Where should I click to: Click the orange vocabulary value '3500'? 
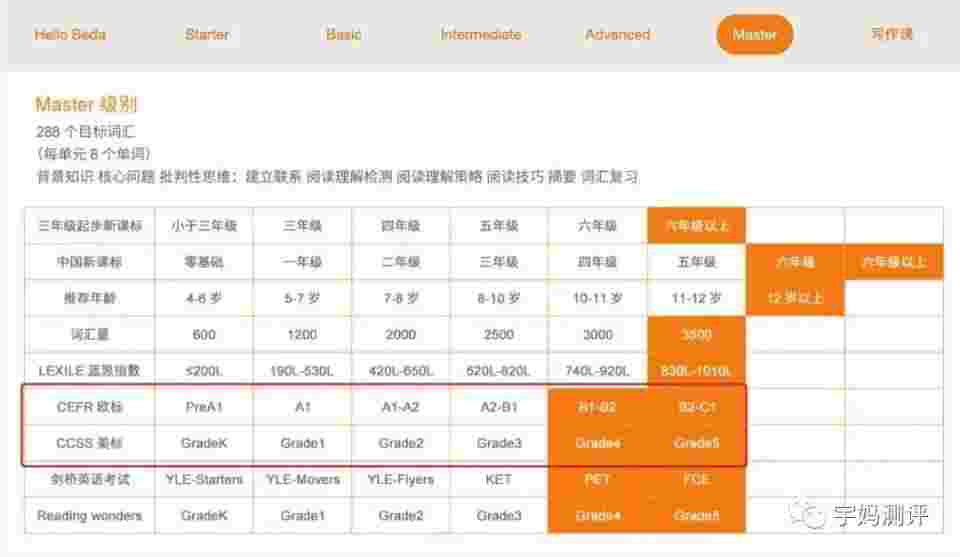[696, 334]
